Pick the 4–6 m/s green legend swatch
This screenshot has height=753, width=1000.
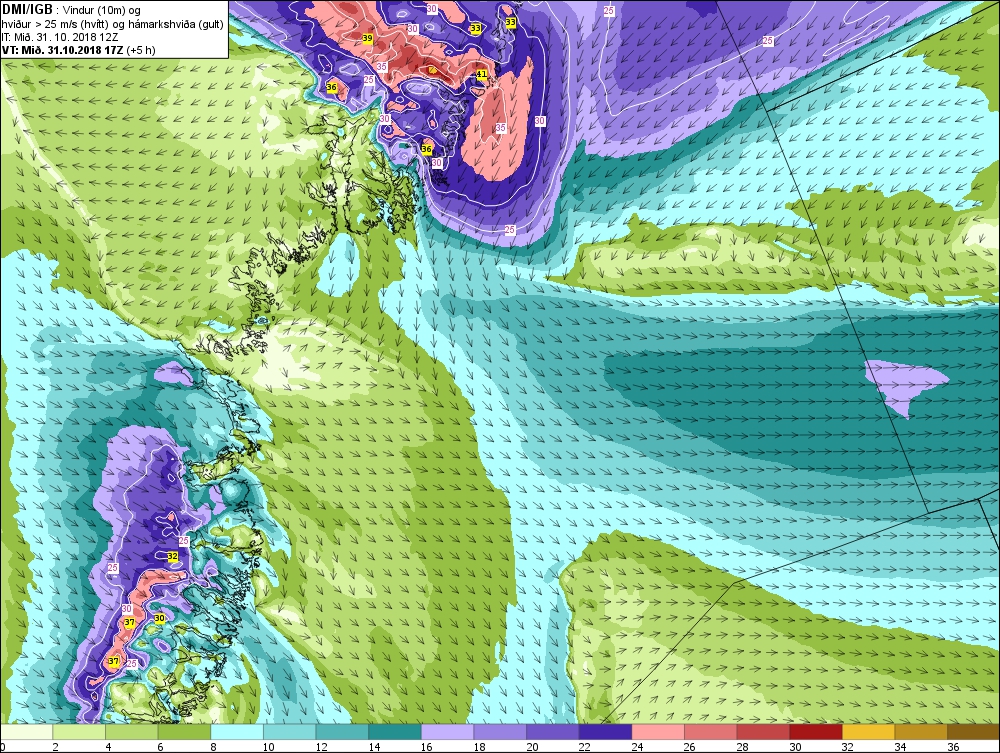click(132, 732)
